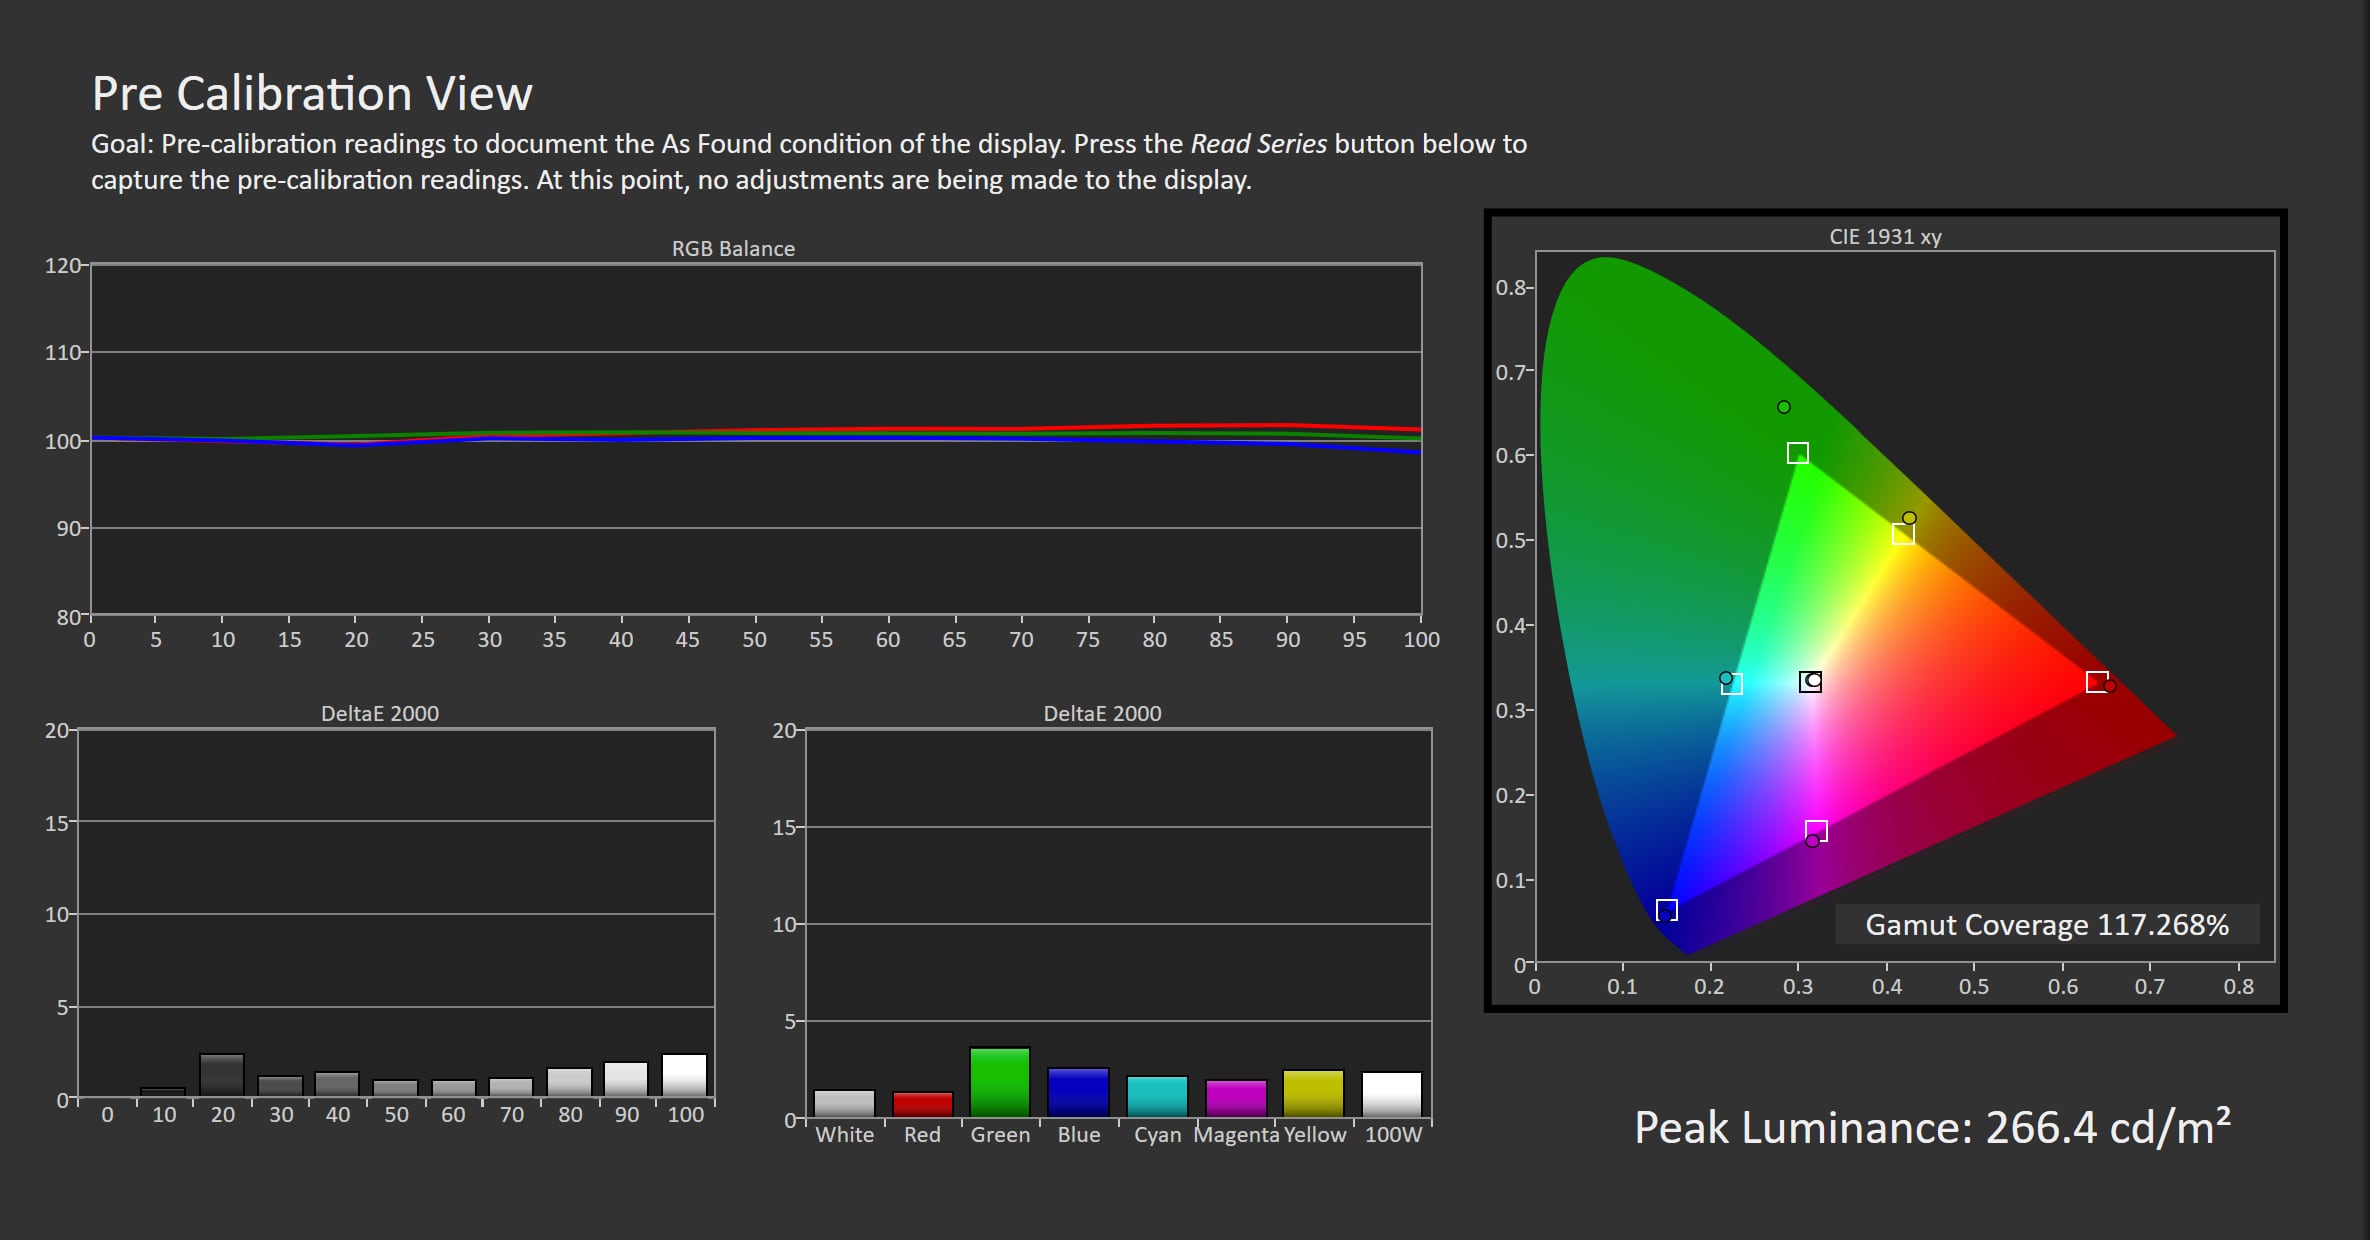Image resolution: width=2370 pixels, height=1240 pixels.
Task: Click the "Pre Calibration View" heading
Action: pos(312,94)
